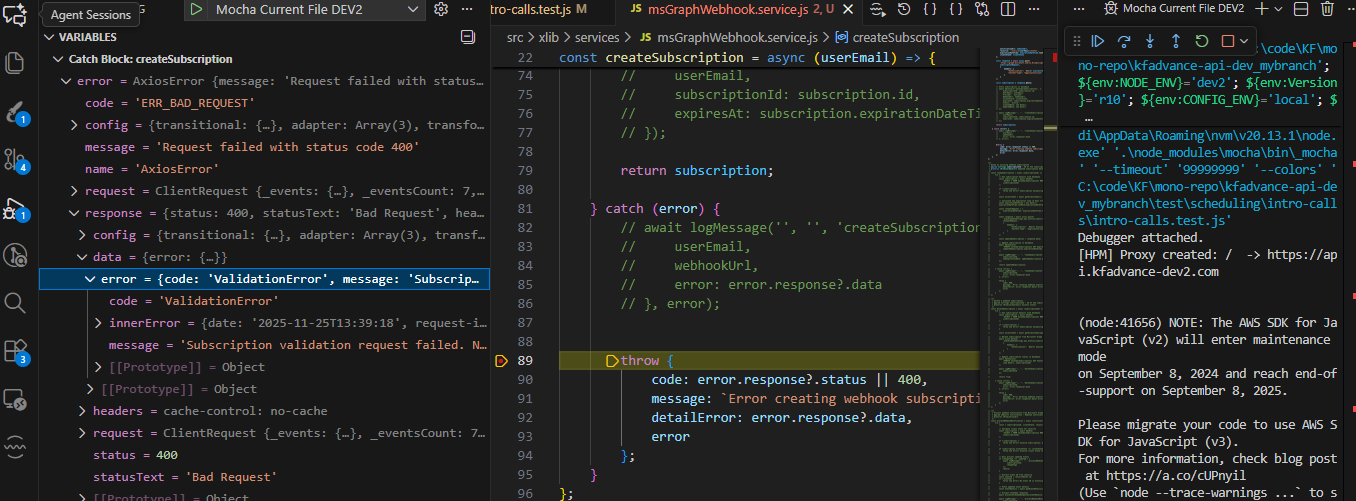Select variable row status = 400

[x=264, y=455]
